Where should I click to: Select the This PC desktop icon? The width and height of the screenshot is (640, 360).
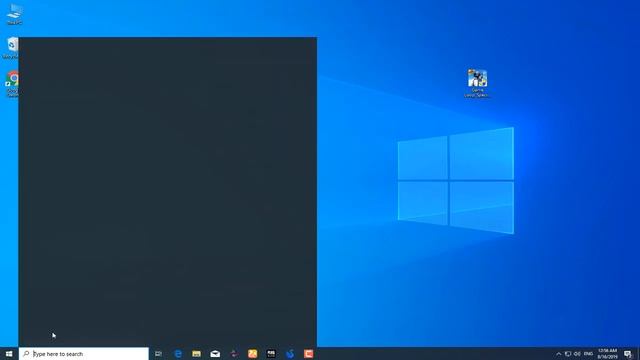[14, 14]
